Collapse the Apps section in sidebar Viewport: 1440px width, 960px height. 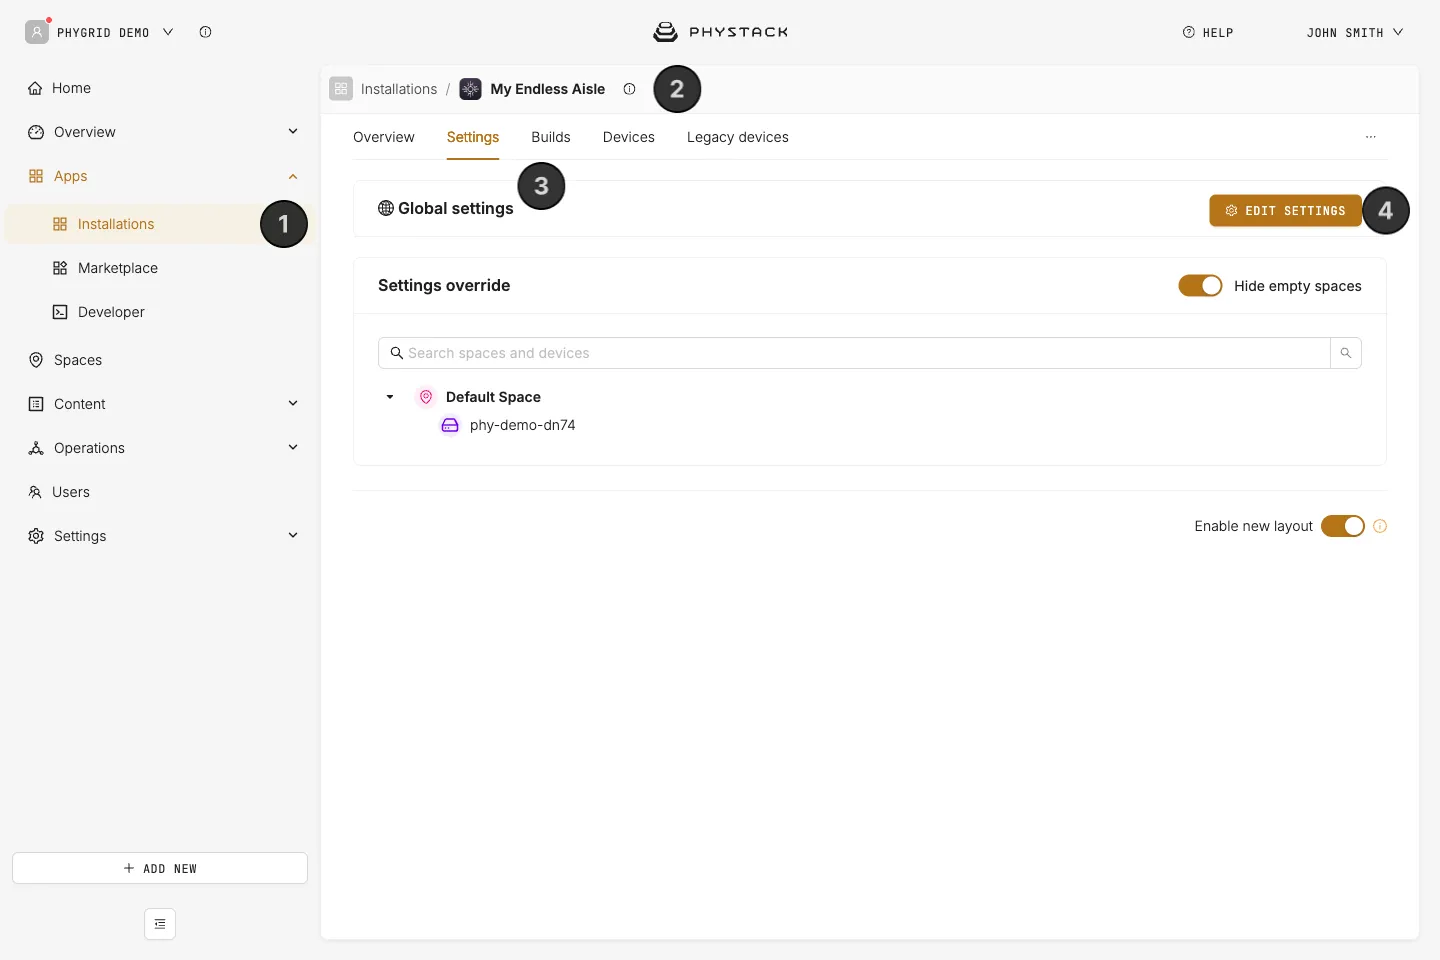click(x=293, y=176)
